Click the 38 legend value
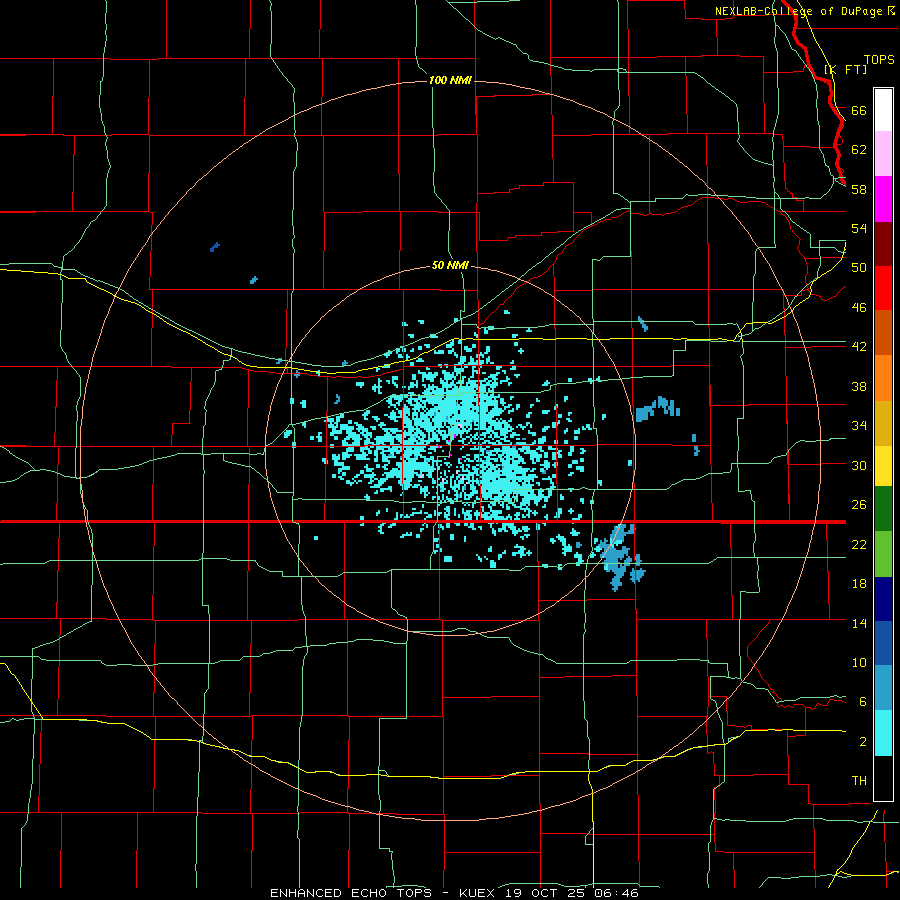The width and height of the screenshot is (900, 900). click(x=859, y=386)
